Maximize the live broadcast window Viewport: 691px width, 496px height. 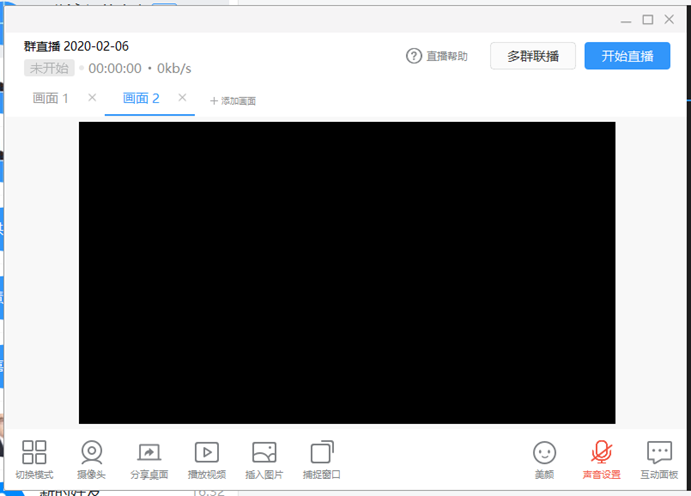[x=647, y=19]
